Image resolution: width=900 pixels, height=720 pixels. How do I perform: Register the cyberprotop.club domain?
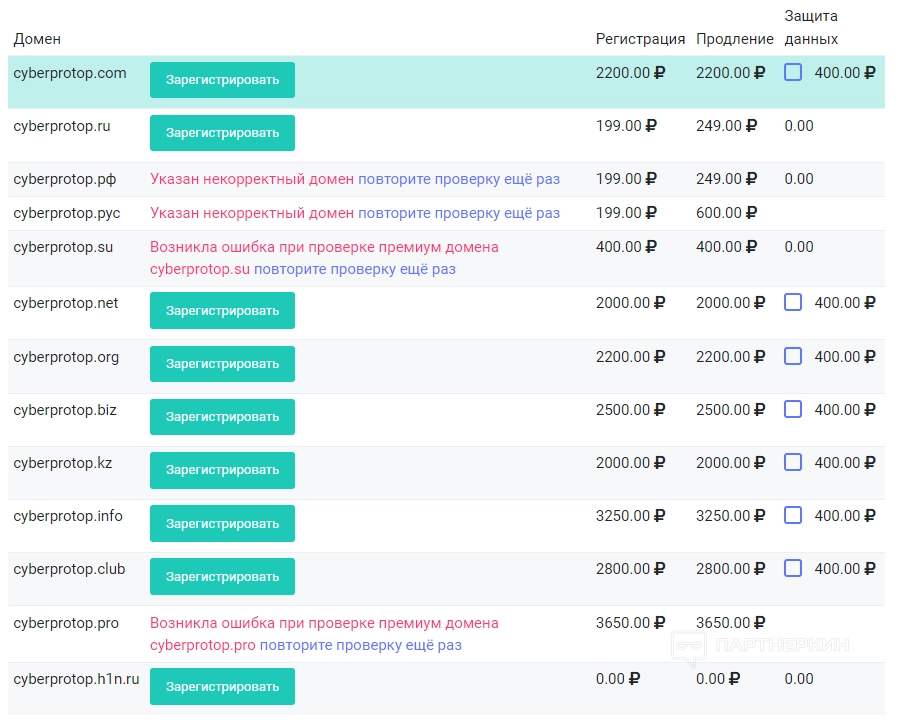222,576
